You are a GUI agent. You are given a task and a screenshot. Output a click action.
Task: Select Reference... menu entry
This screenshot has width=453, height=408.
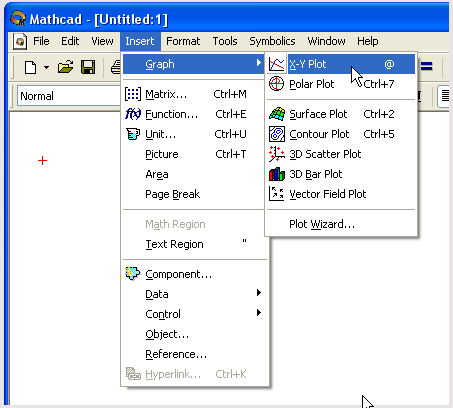tap(194, 354)
